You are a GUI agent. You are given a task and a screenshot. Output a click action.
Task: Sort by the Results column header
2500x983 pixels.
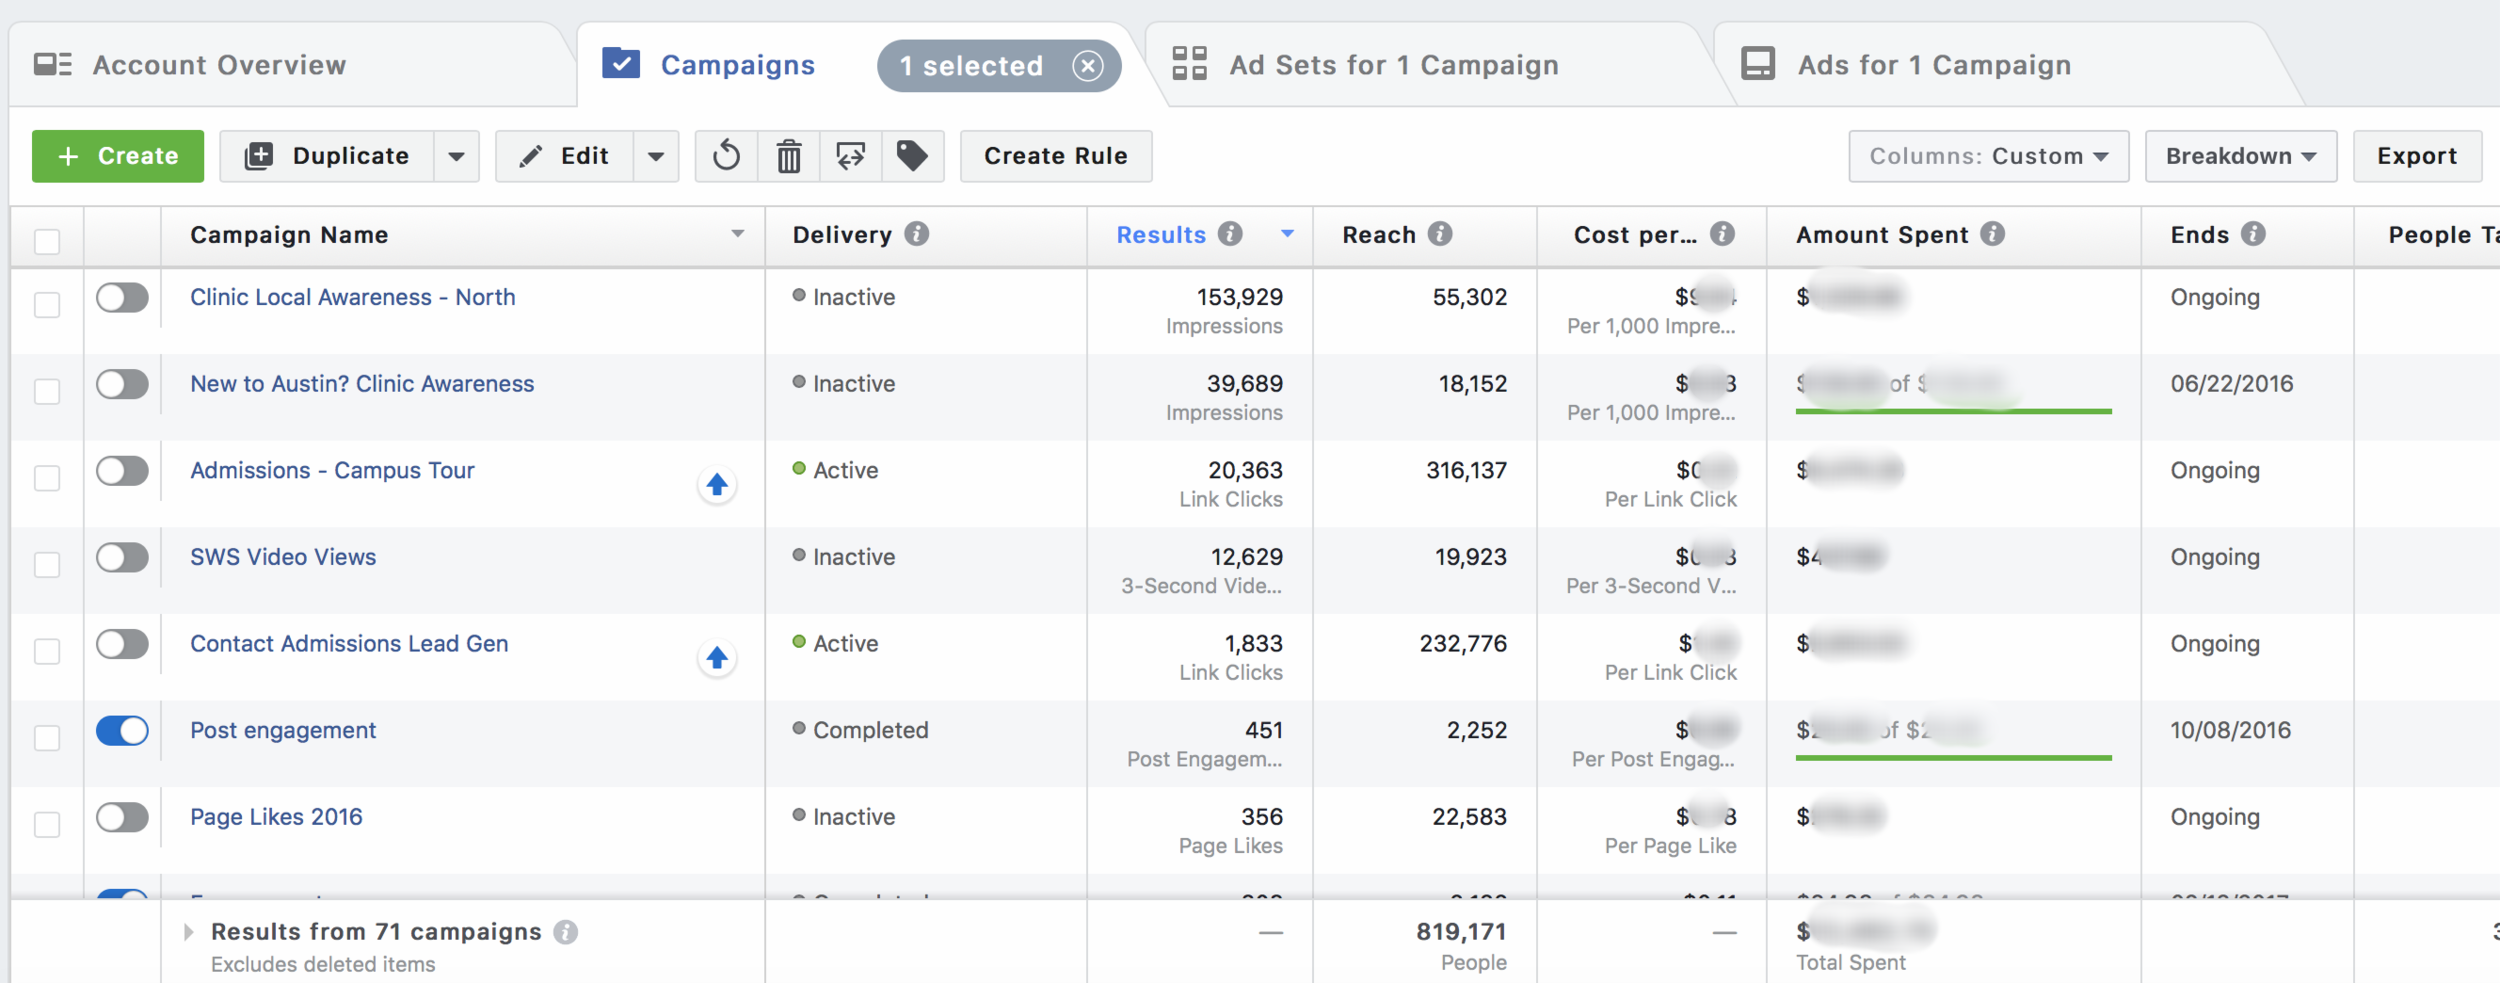click(1161, 235)
